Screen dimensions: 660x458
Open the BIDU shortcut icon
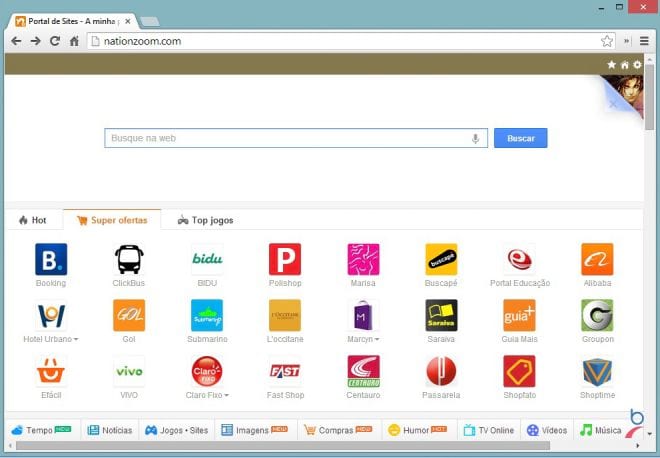point(207,259)
